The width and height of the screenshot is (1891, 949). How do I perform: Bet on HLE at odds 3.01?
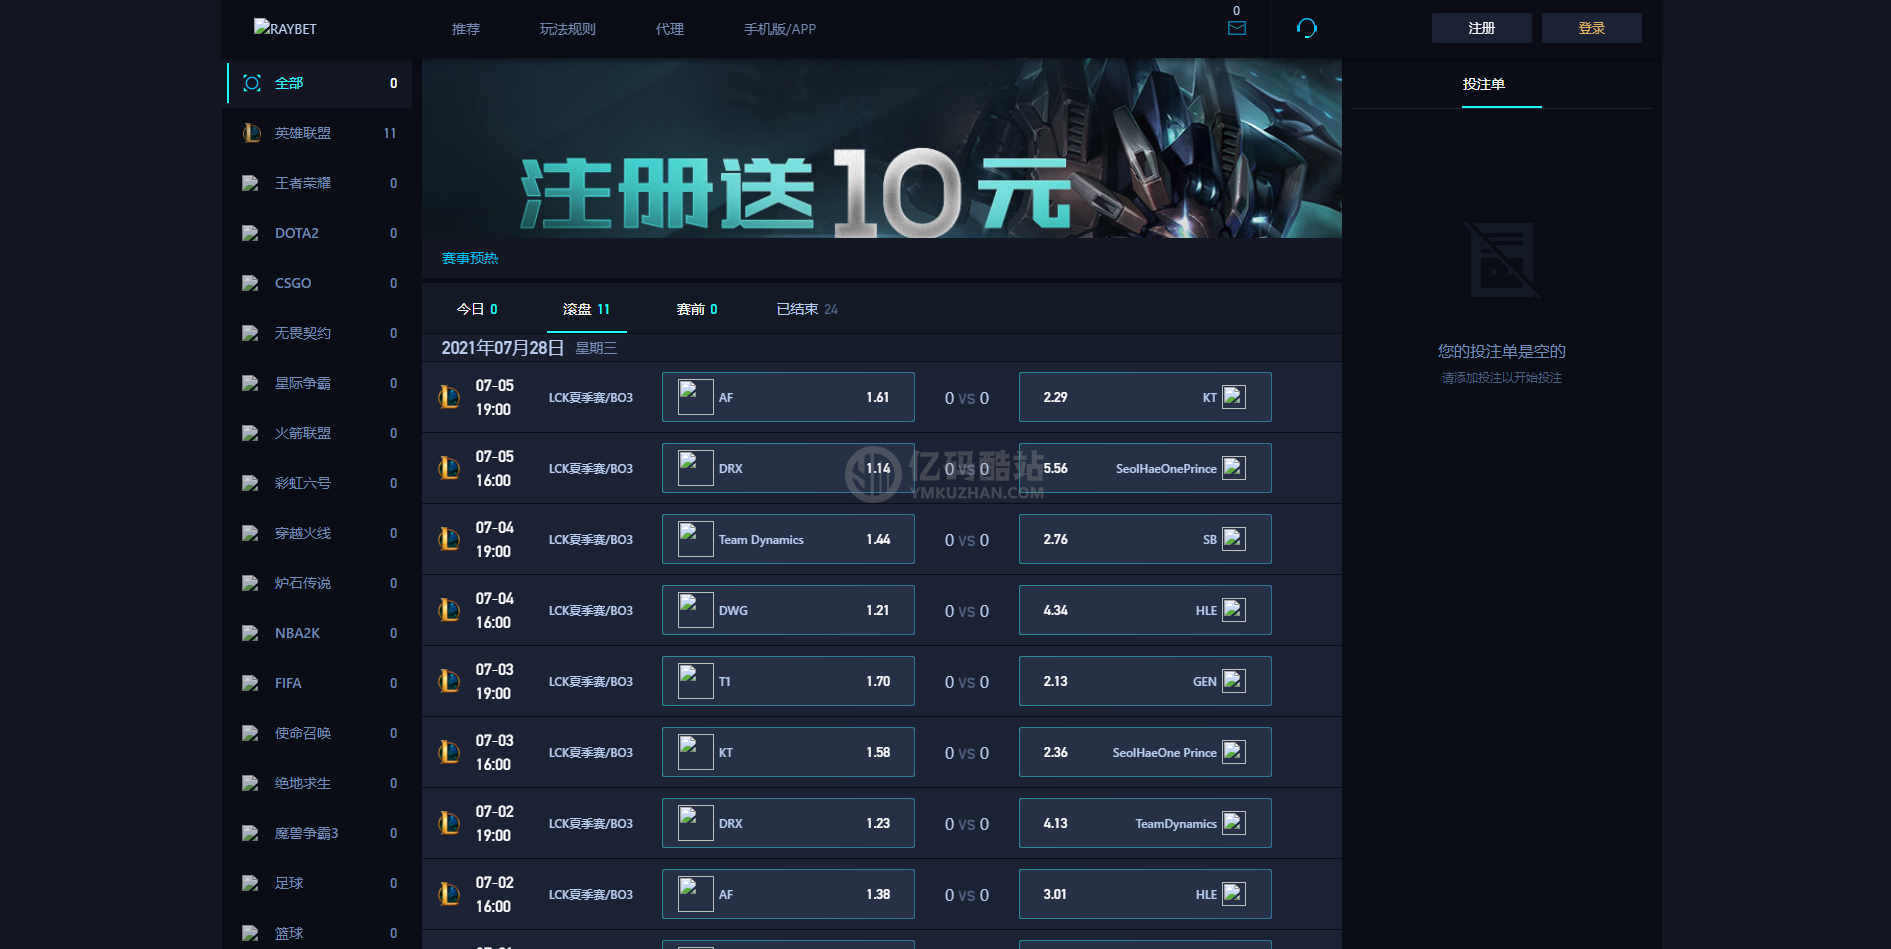coord(1145,894)
